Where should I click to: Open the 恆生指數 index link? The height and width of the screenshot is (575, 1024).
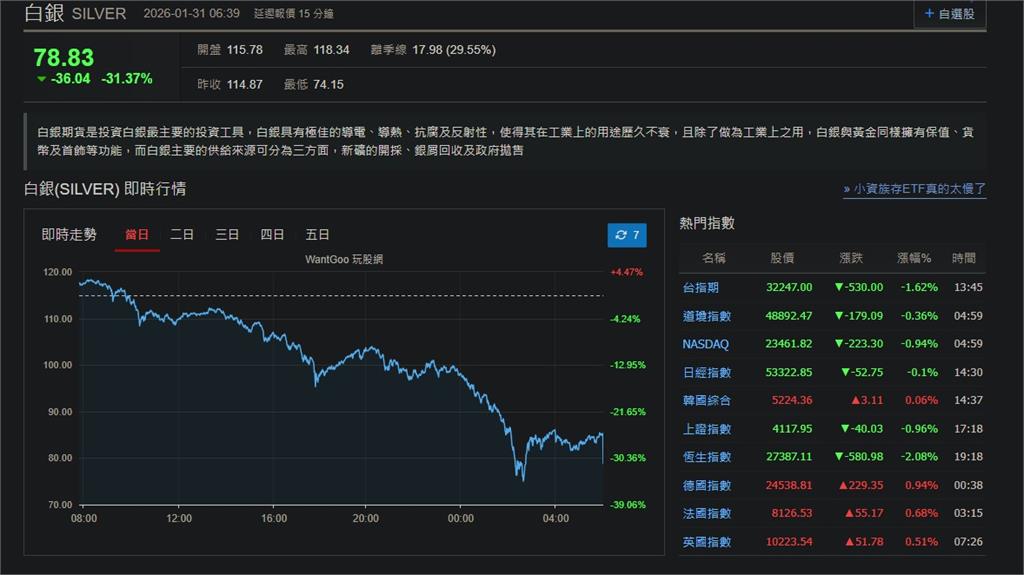tap(707, 457)
